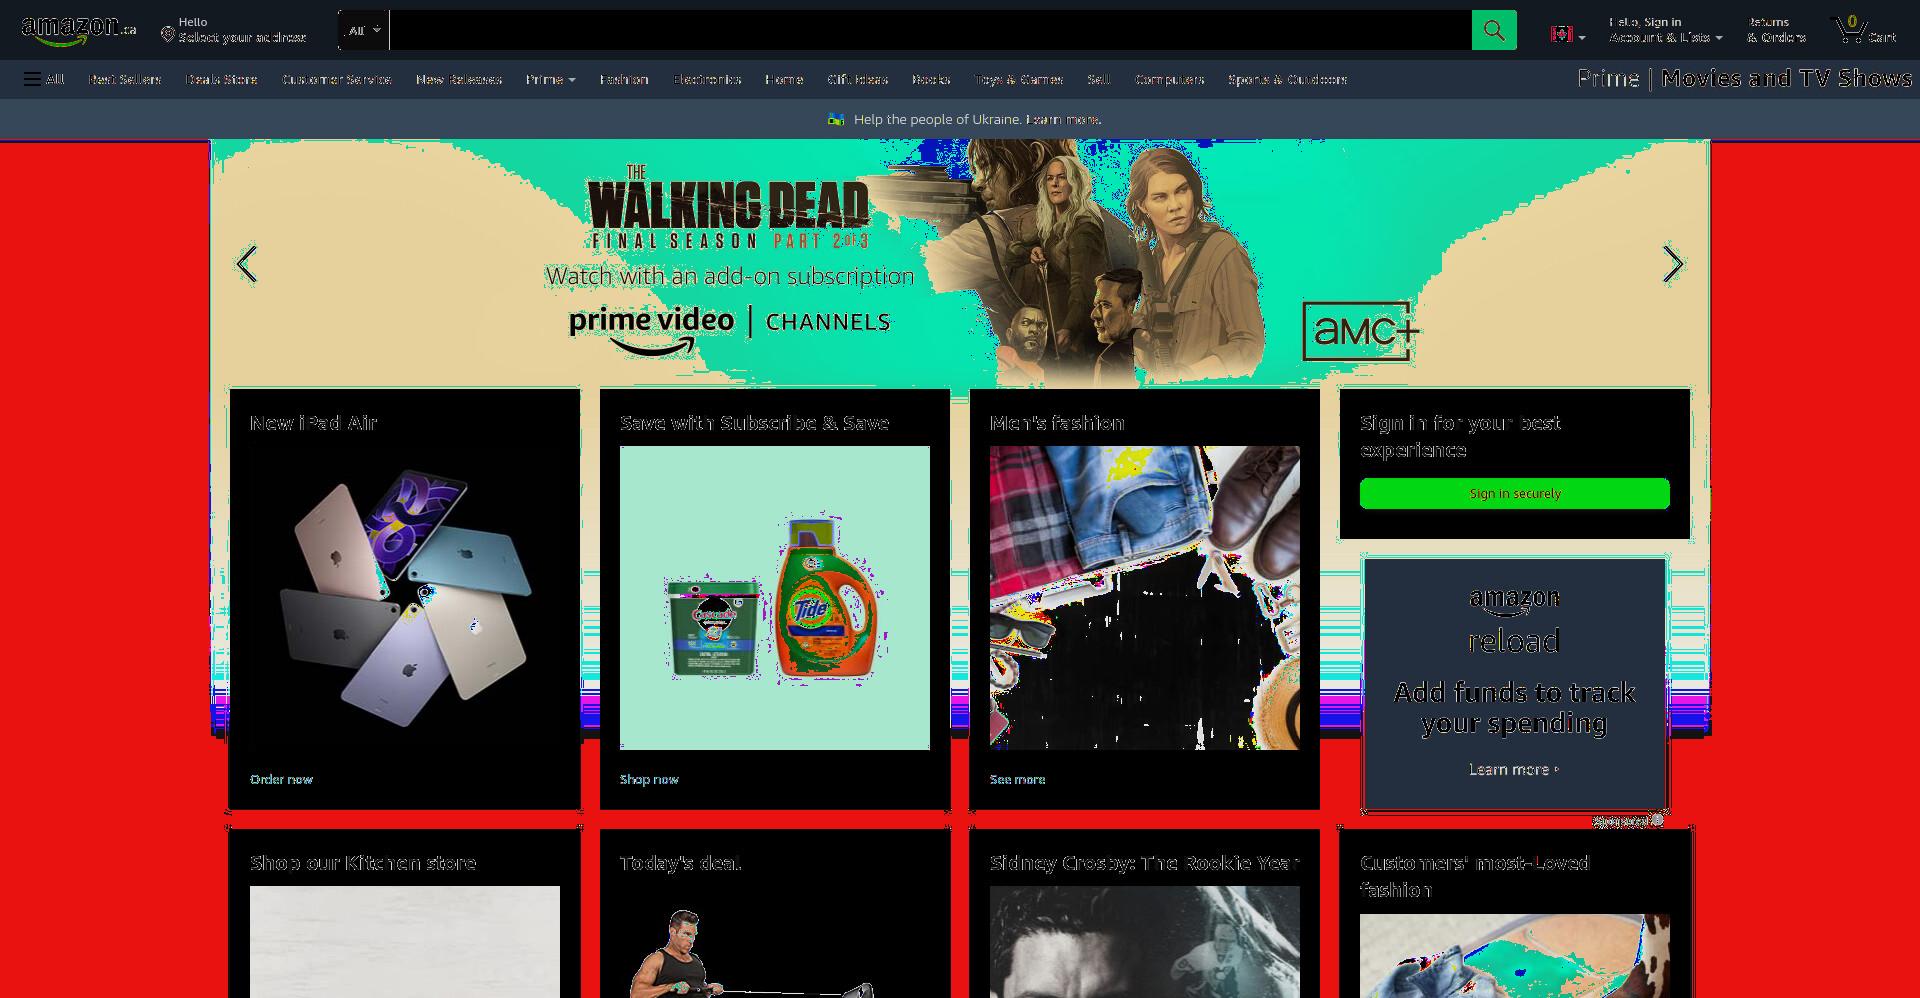Click Learn more in Ukraine banner
Image resolution: width=1920 pixels, height=998 pixels.
(1064, 119)
